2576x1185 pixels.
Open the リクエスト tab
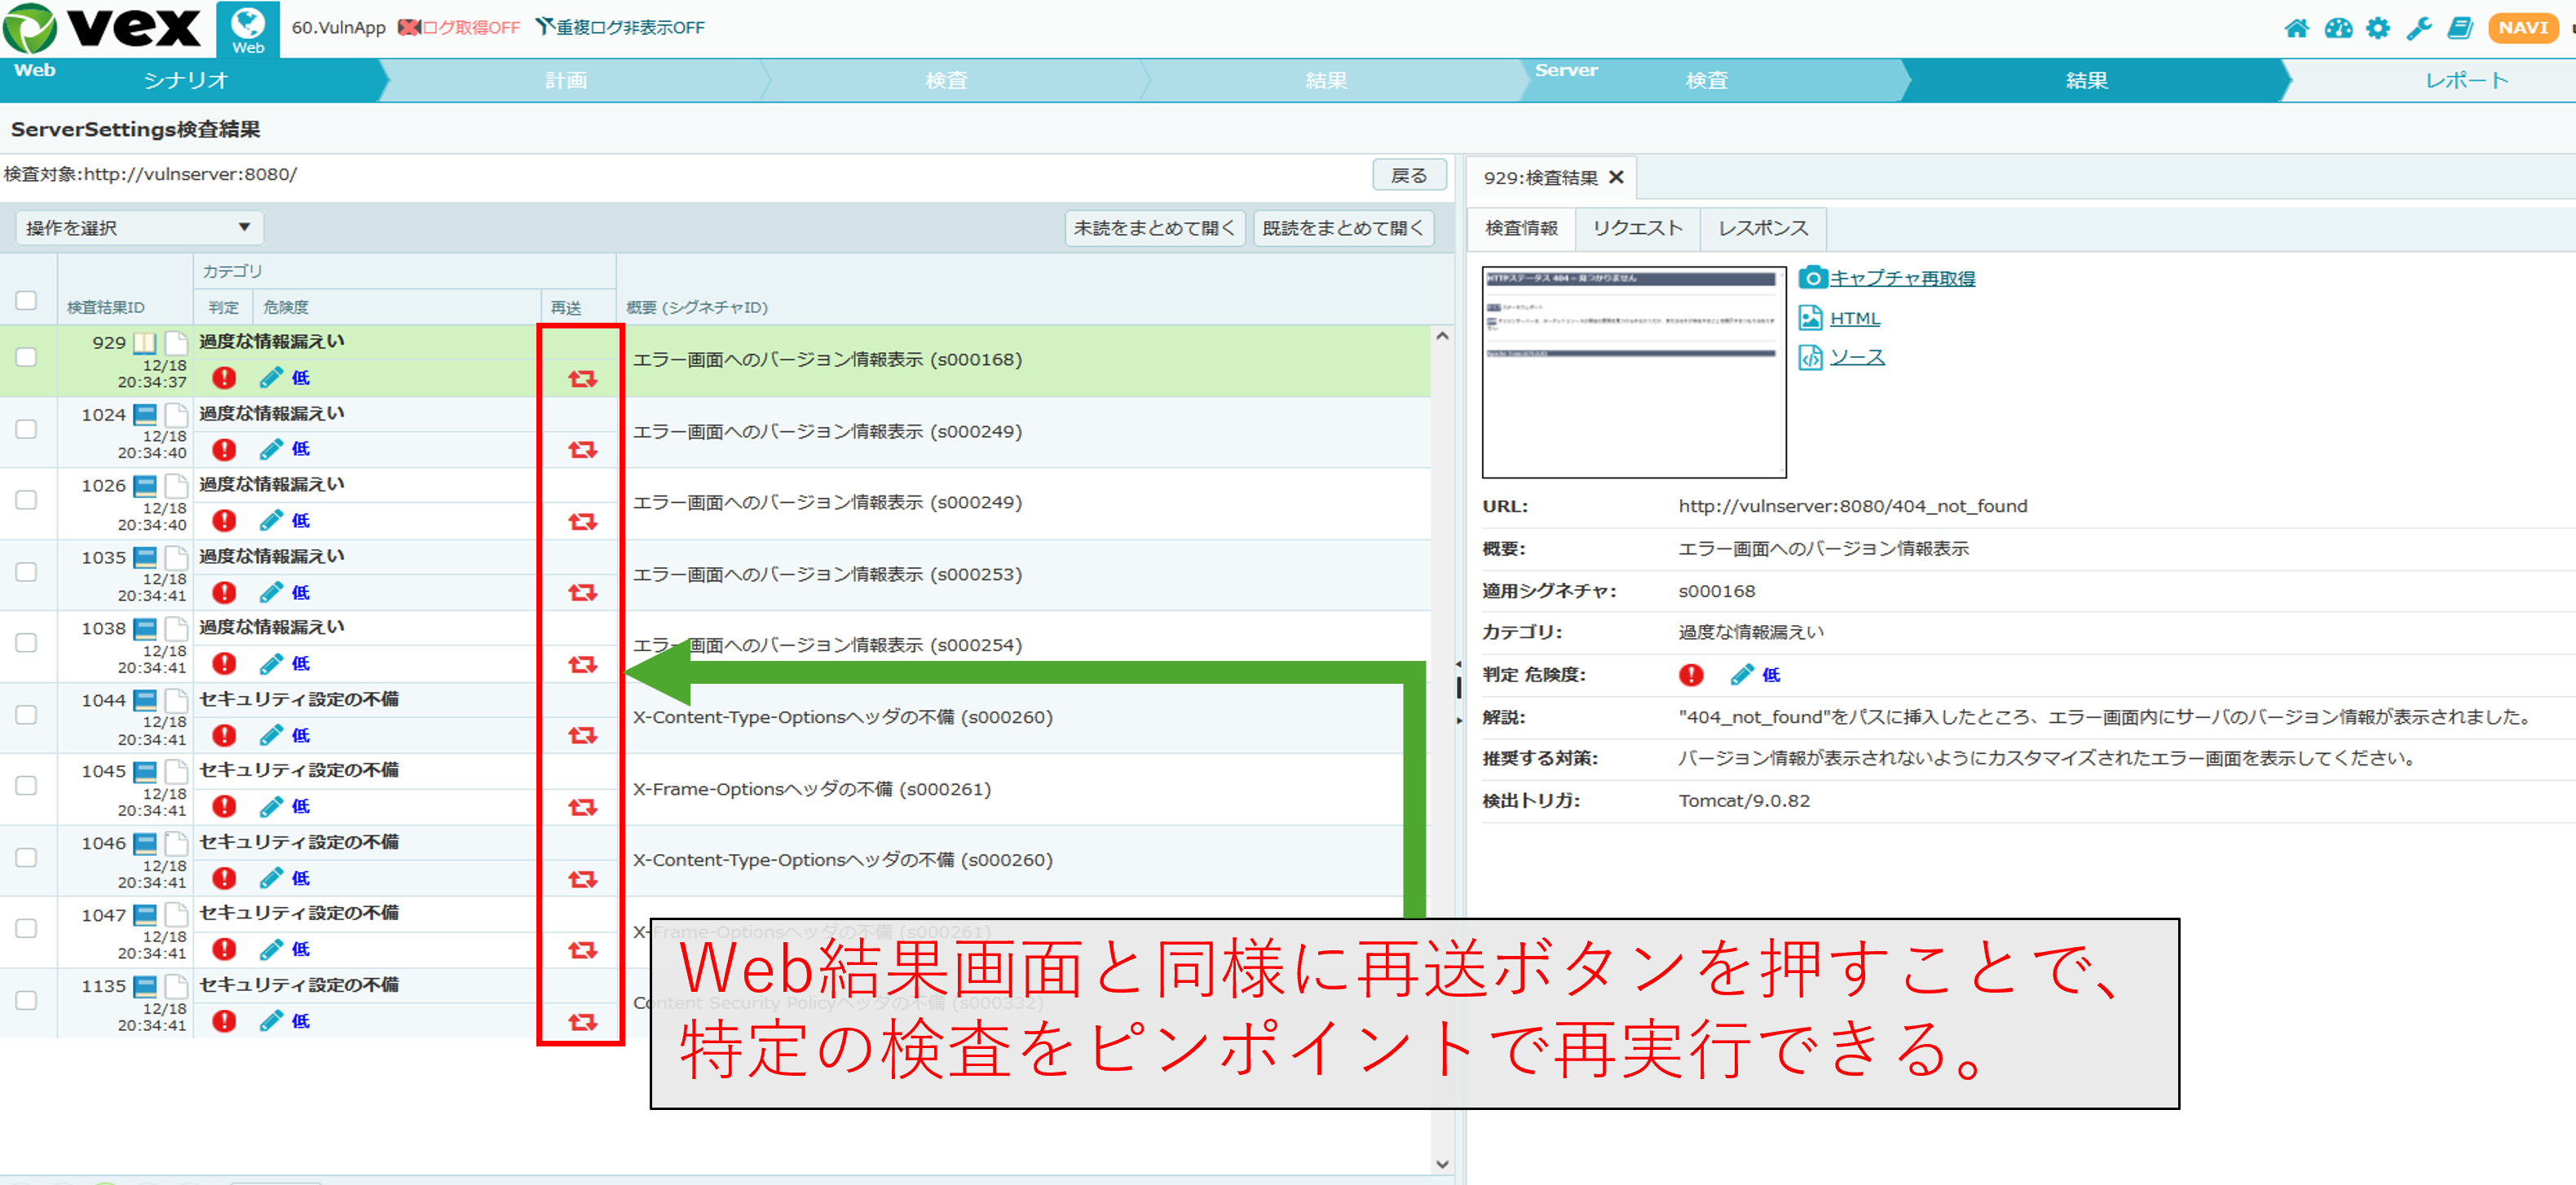(1637, 228)
